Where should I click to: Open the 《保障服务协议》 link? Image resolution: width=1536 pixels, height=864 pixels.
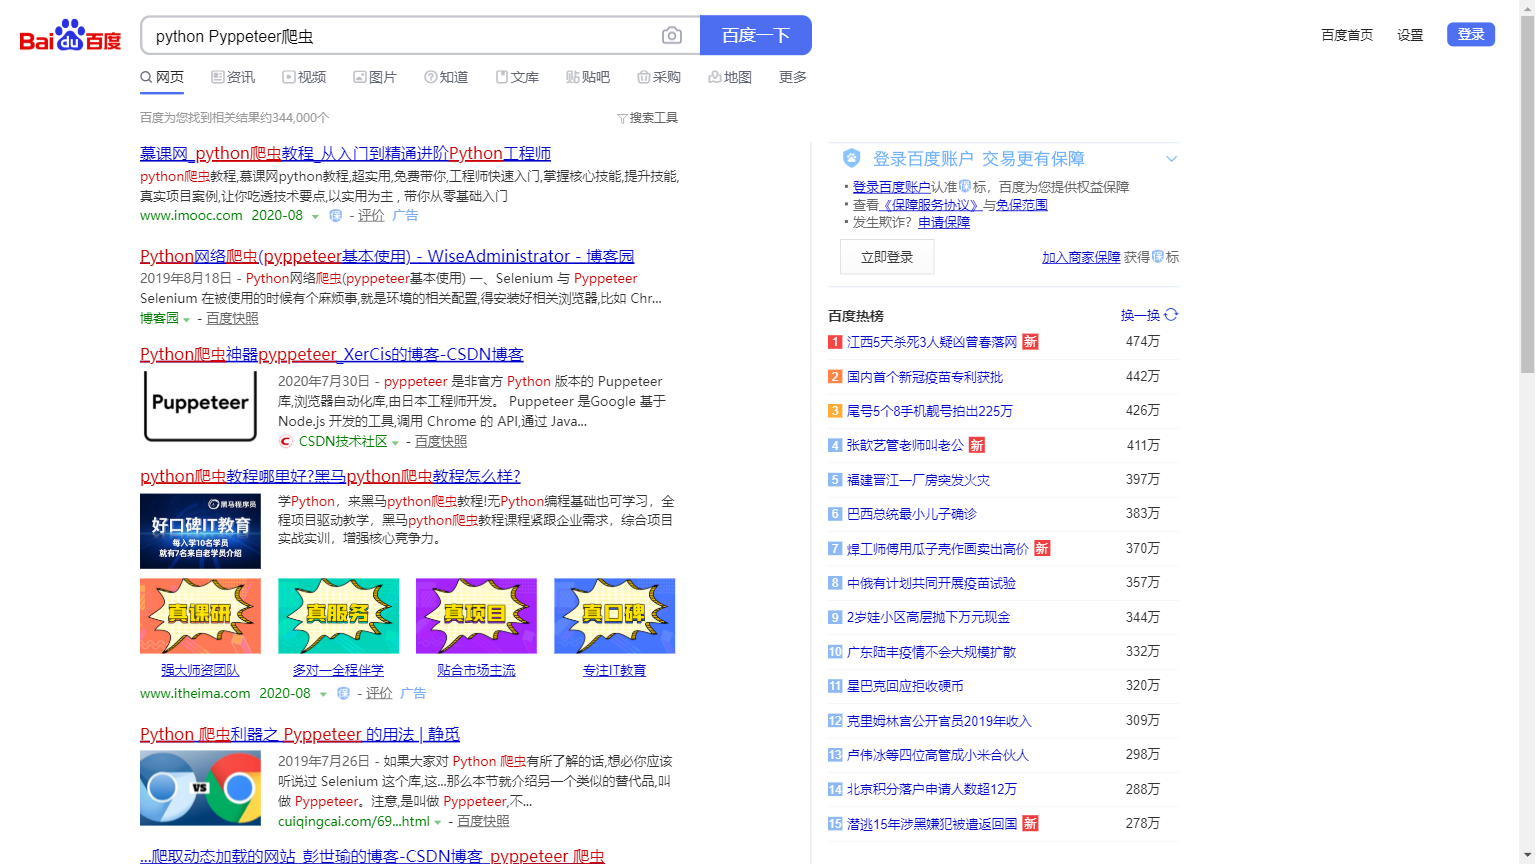(x=931, y=205)
